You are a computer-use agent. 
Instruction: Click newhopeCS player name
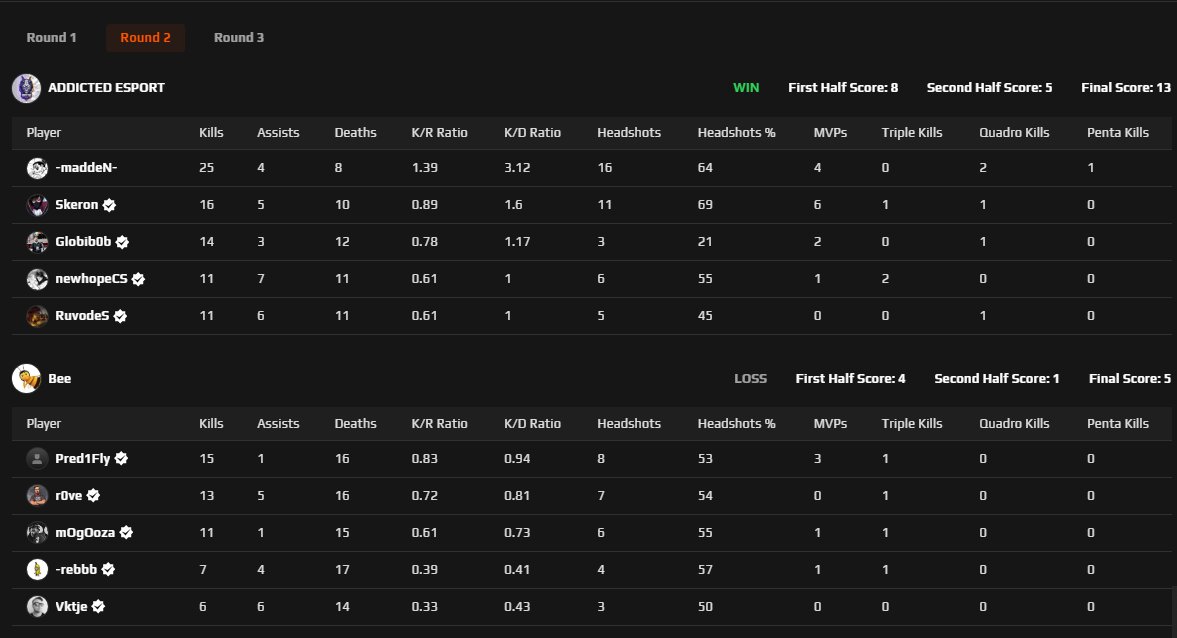point(92,278)
